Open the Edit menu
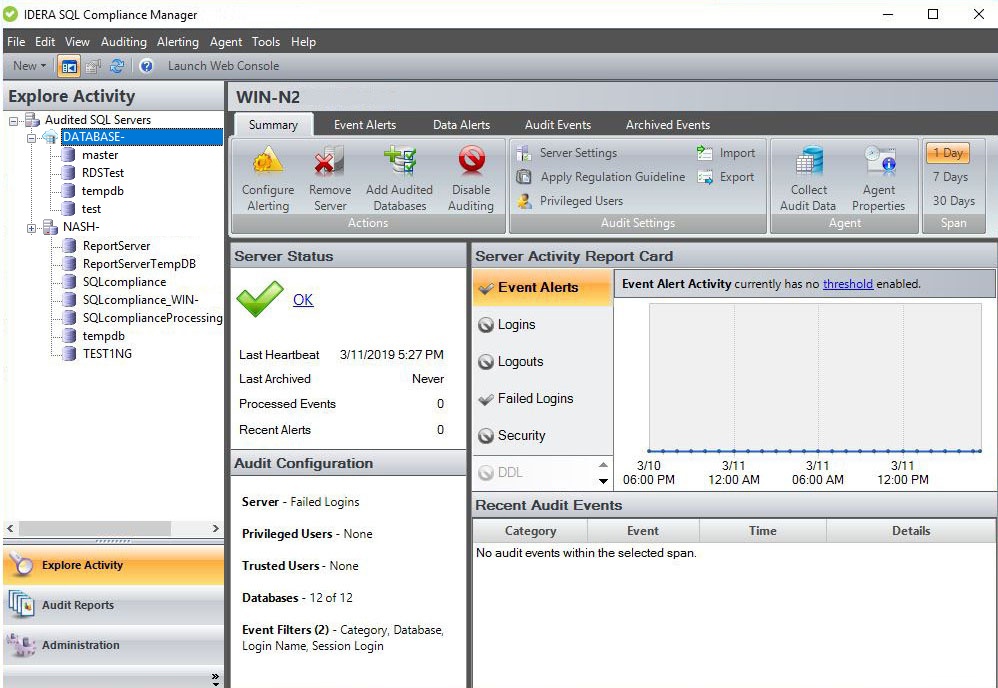 tap(45, 41)
